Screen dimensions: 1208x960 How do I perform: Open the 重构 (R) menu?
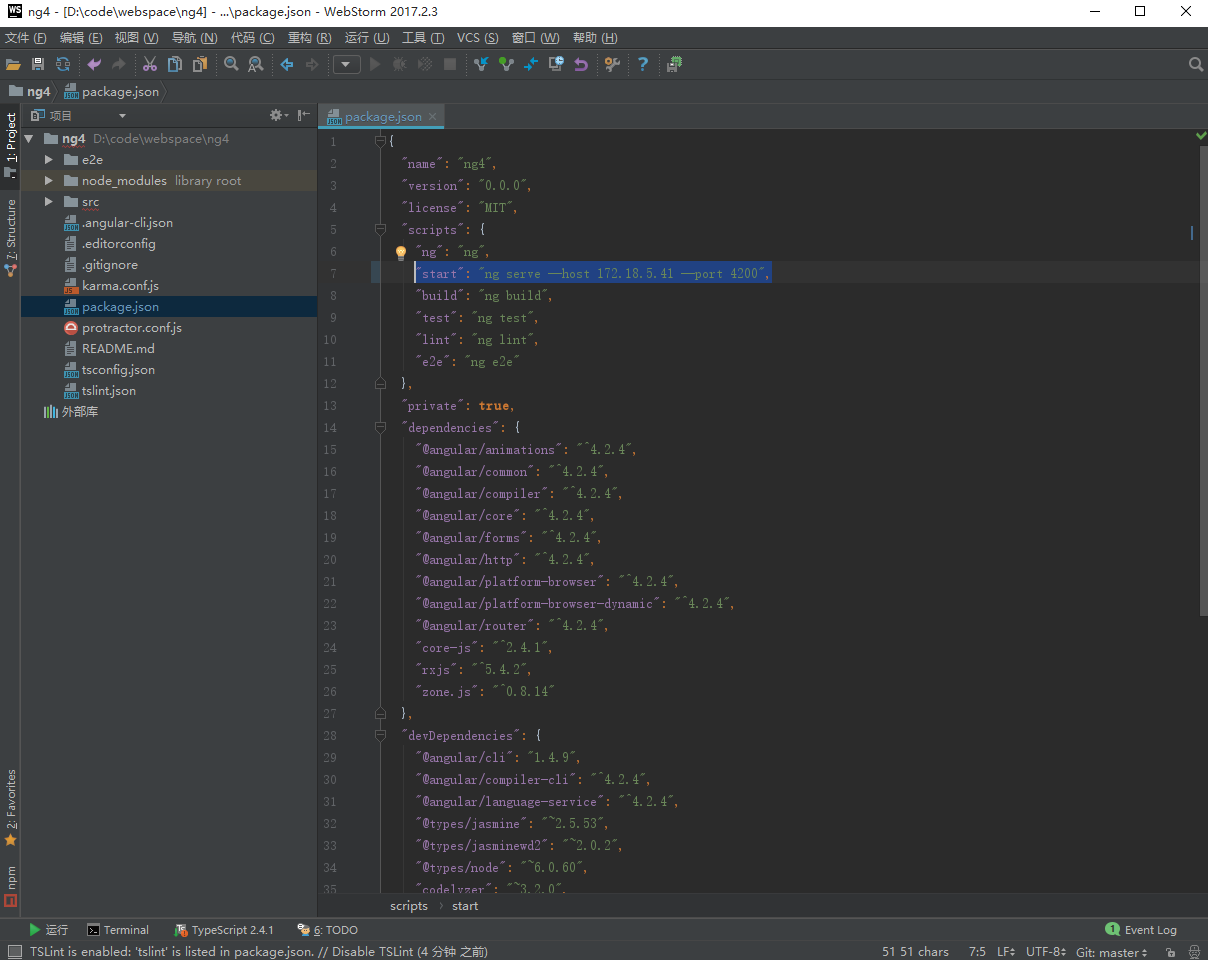(x=310, y=38)
